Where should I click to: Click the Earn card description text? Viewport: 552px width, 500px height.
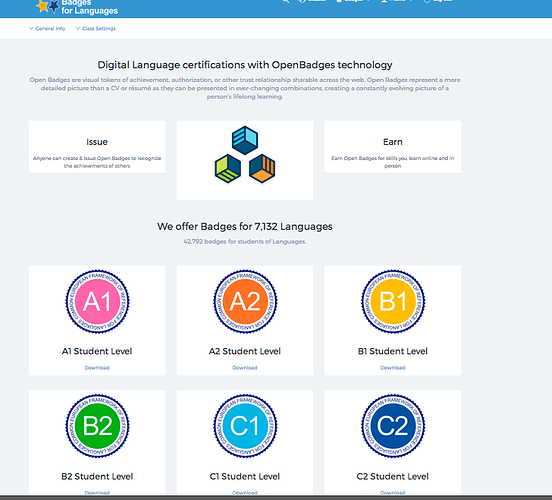tap(393, 162)
